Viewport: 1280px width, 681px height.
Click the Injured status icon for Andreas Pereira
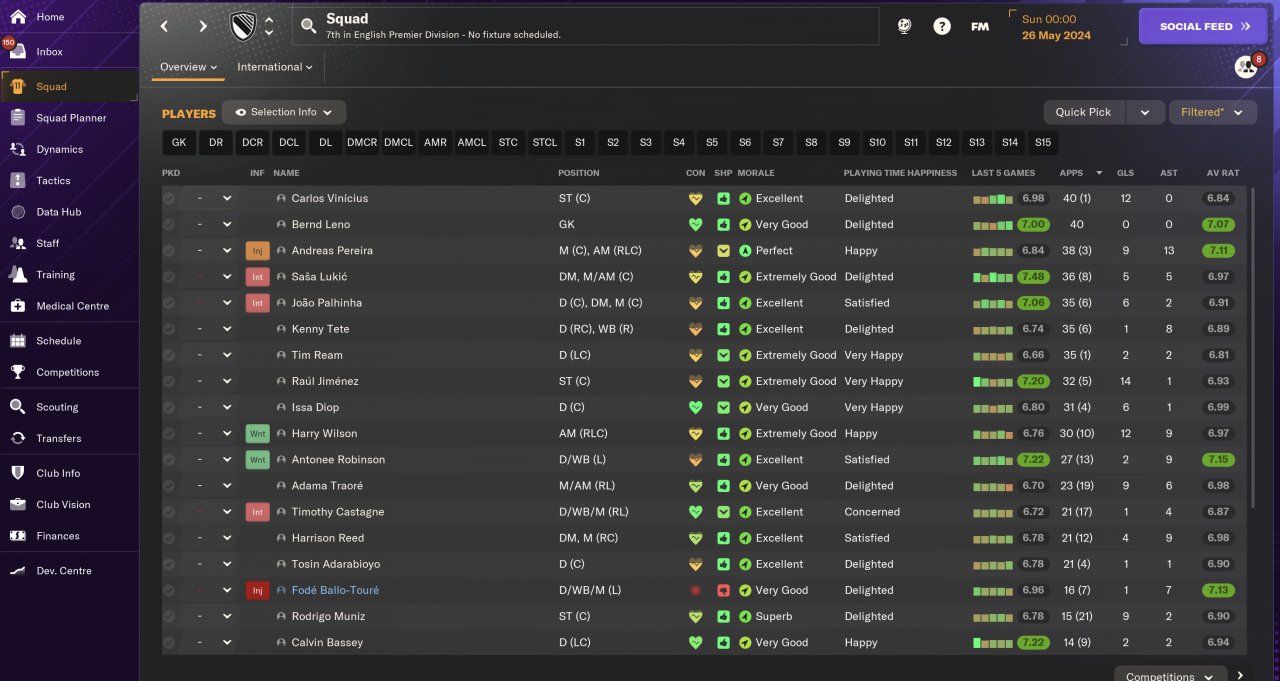257,251
